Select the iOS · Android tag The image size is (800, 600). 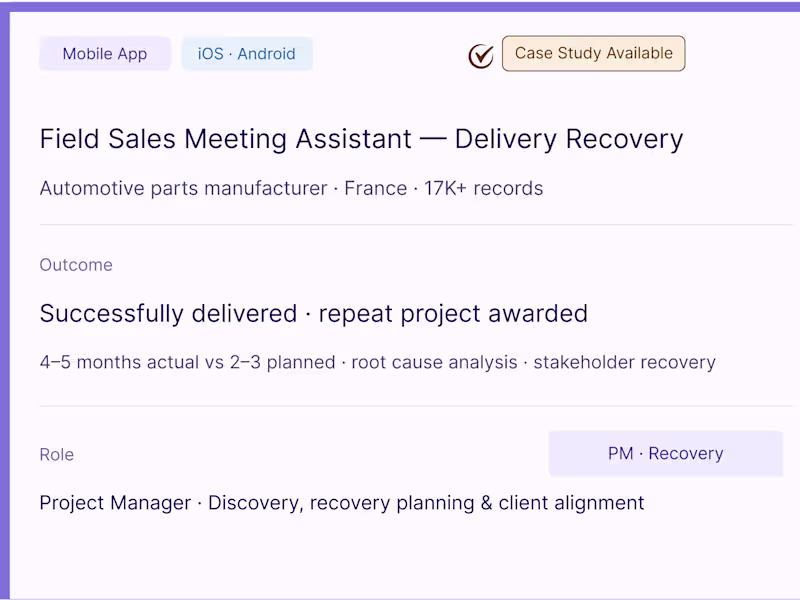(247, 54)
